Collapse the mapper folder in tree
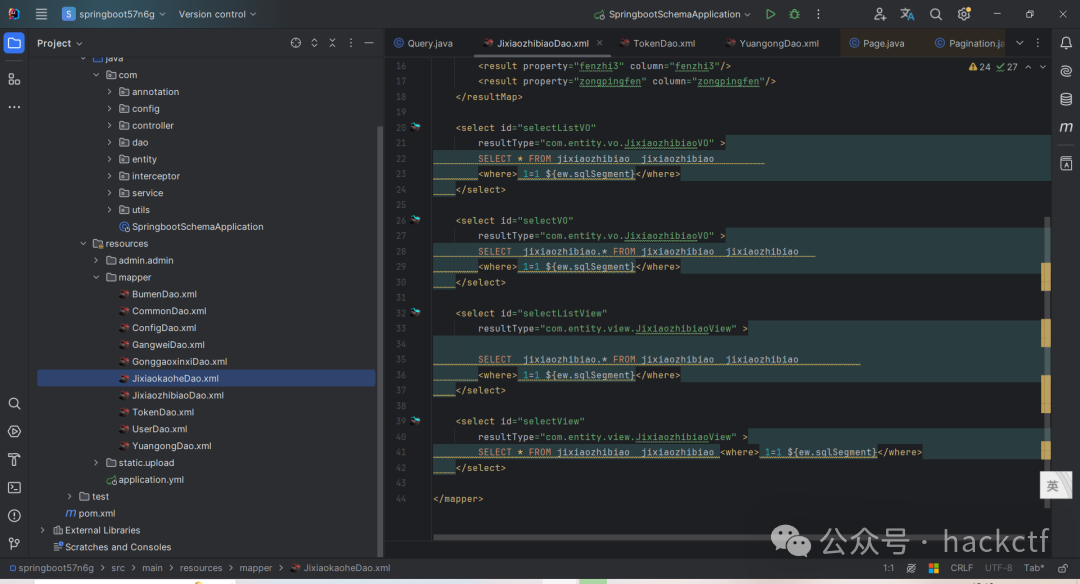This screenshot has height=584, width=1080. [97, 278]
